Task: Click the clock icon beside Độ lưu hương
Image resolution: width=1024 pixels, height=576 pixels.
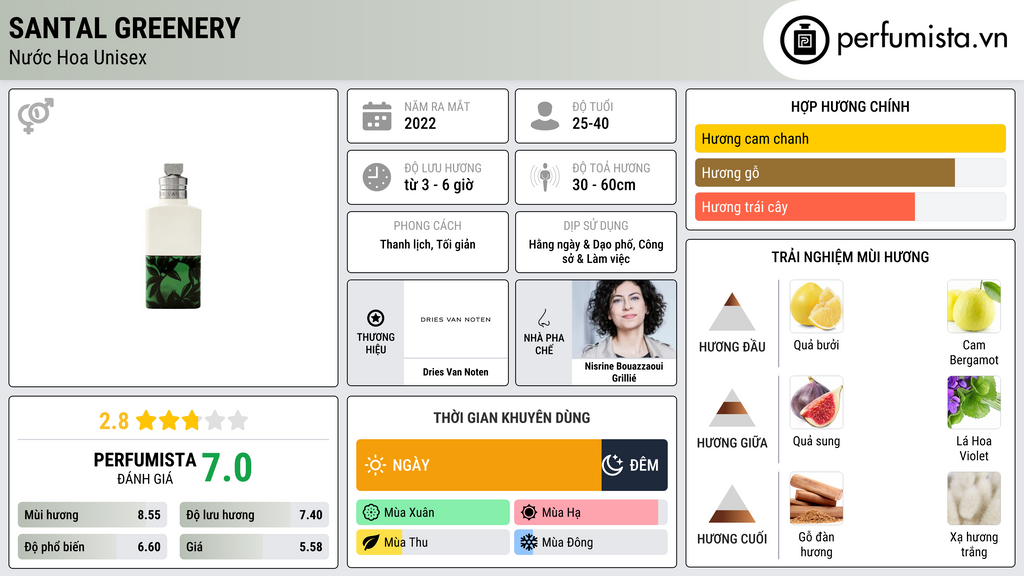Action: 377,177
